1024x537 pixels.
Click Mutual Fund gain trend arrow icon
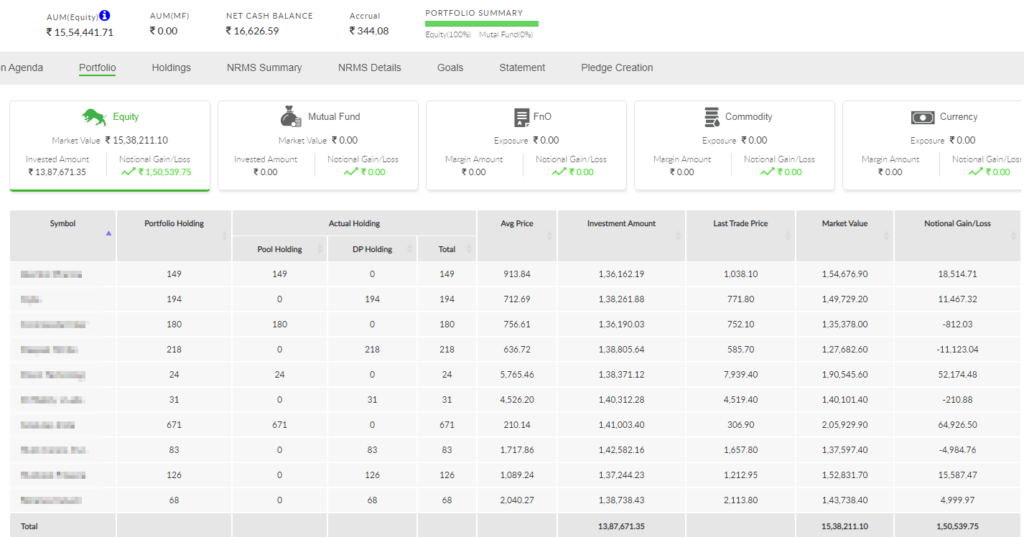click(351, 172)
